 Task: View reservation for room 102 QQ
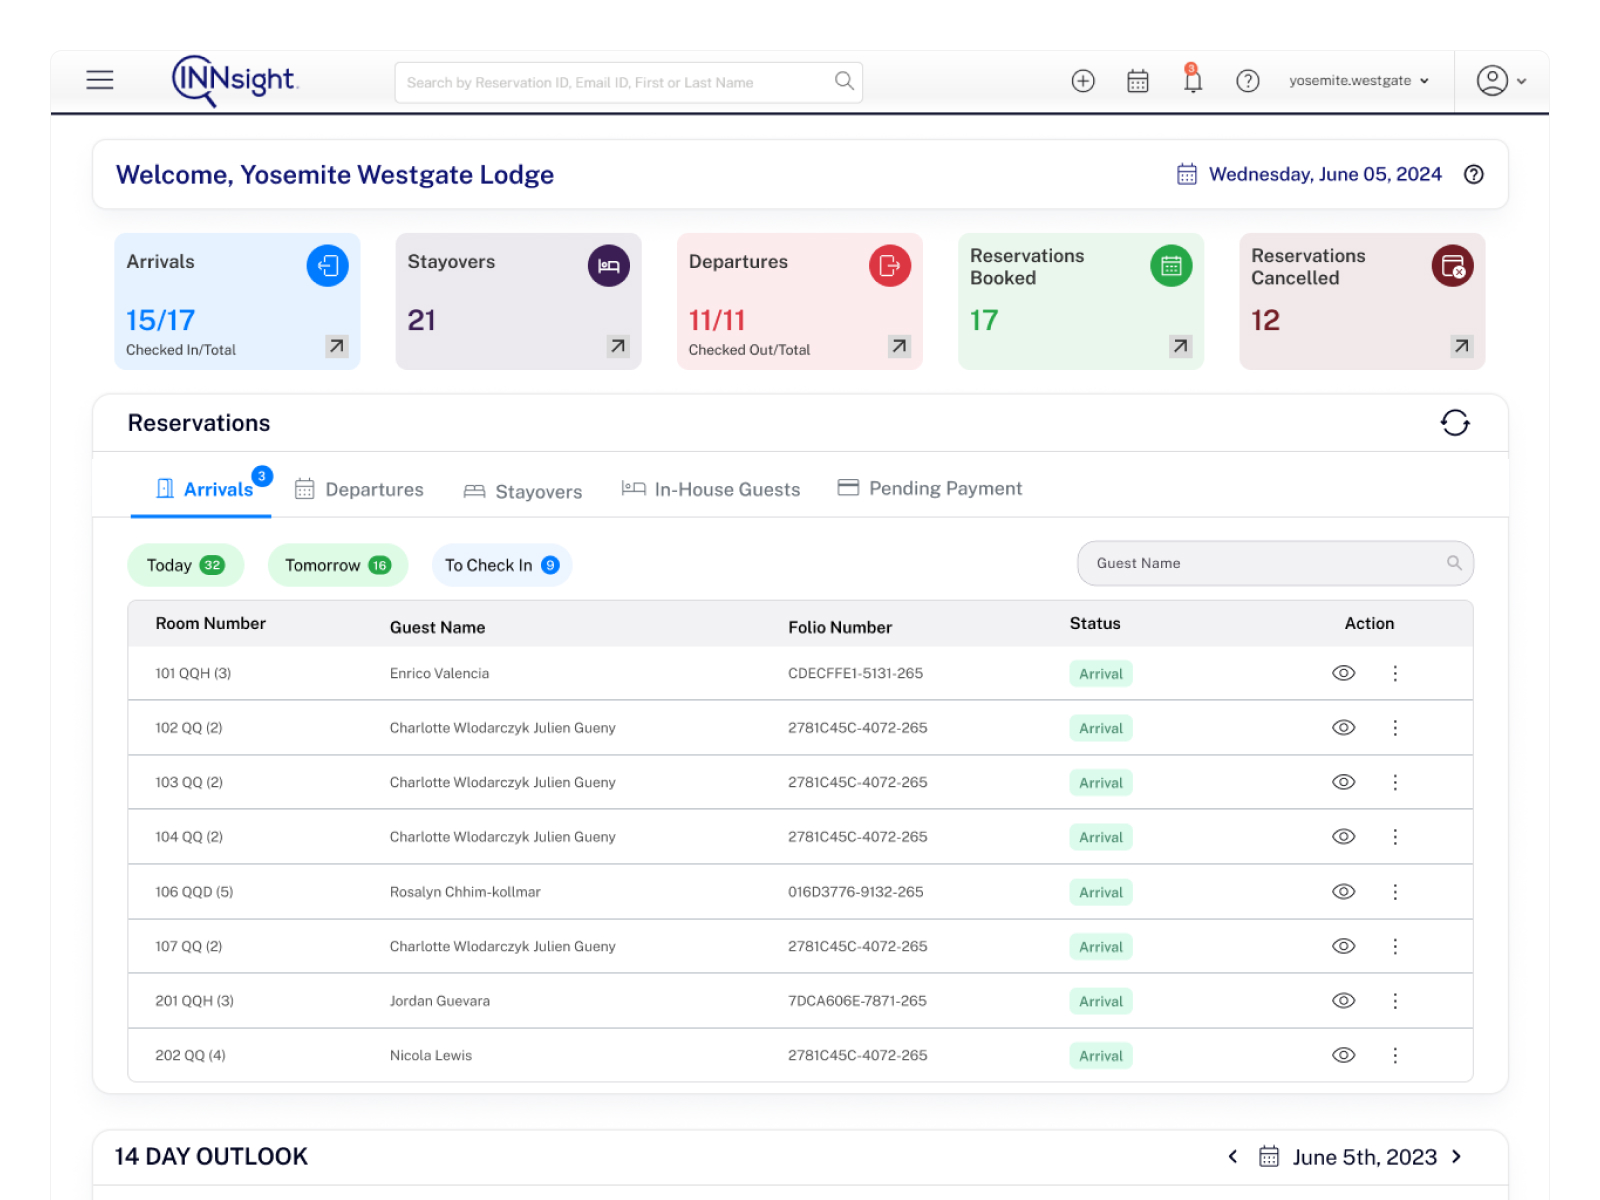click(1344, 728)
